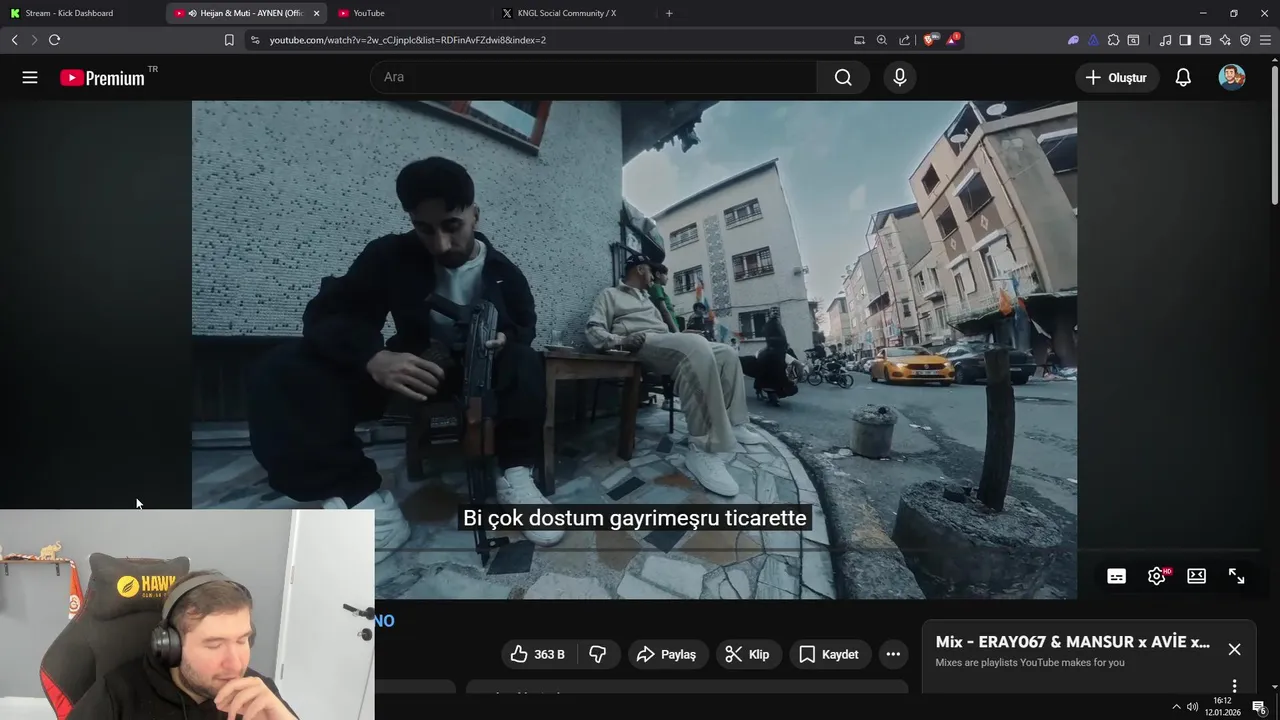Open the Mix playlist options menu
1280x720 pixels.
coord(1234,686)
